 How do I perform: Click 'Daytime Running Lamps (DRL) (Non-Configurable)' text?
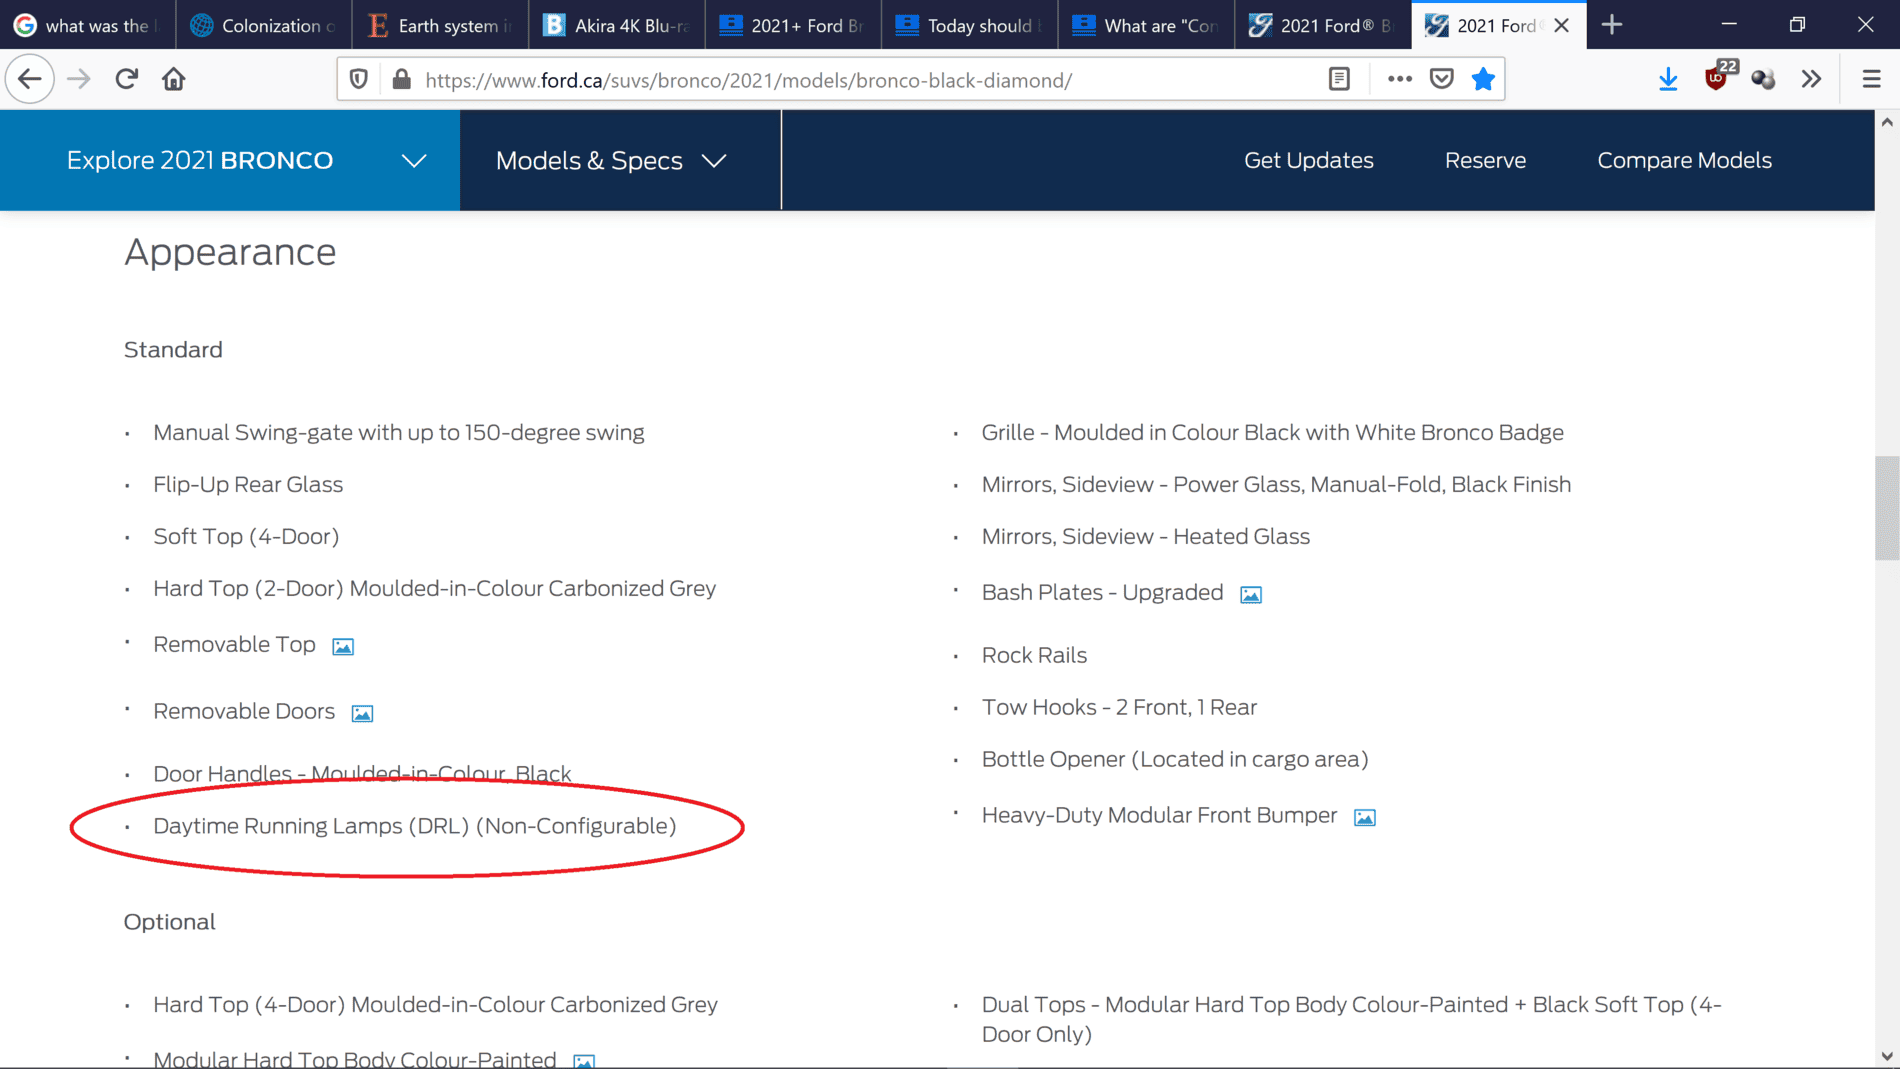[x=415, y=826]
